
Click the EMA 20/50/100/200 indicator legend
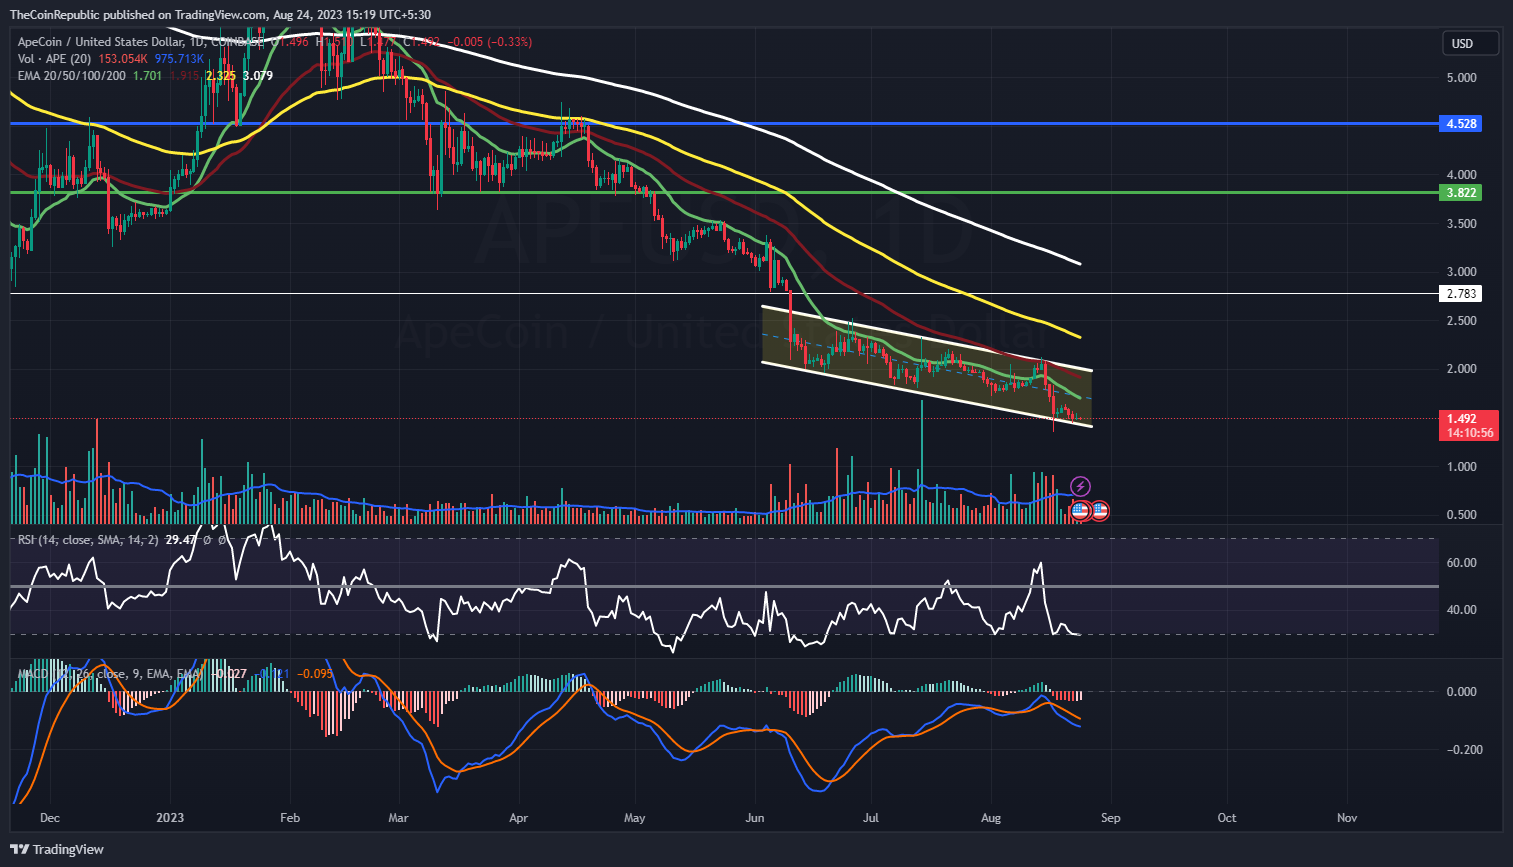pos(71,76)
